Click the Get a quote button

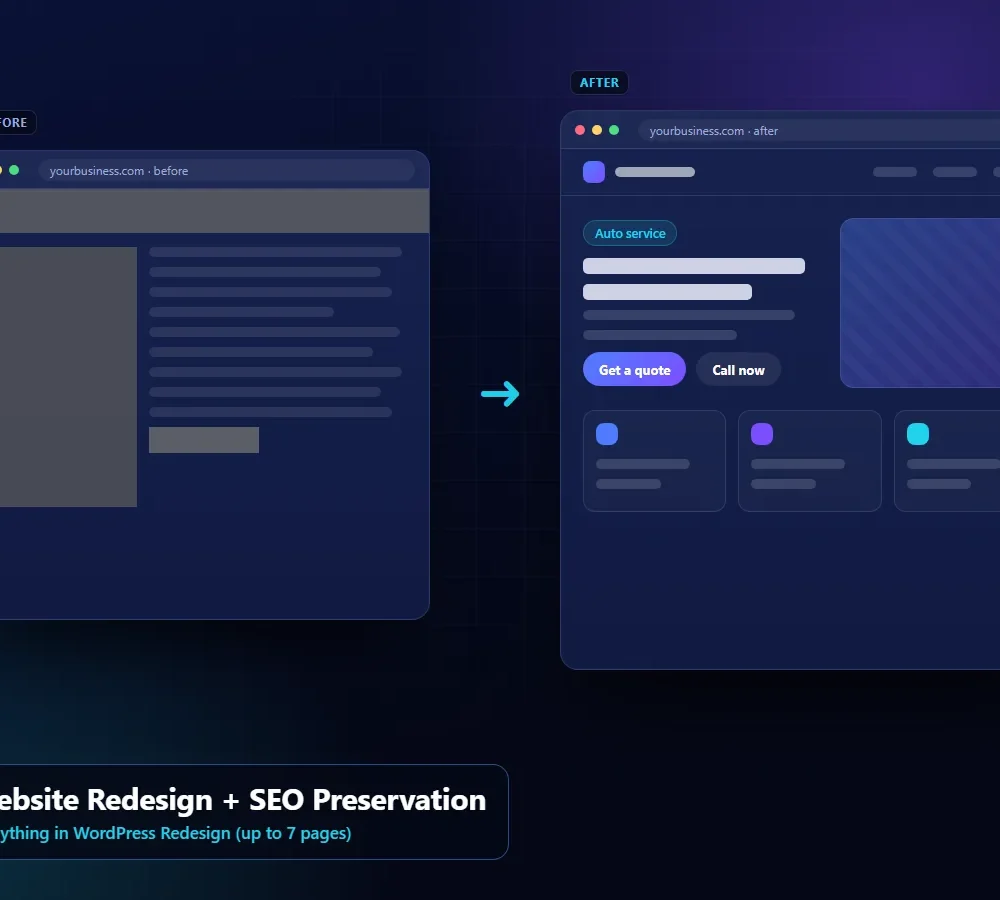coord(634,369)
